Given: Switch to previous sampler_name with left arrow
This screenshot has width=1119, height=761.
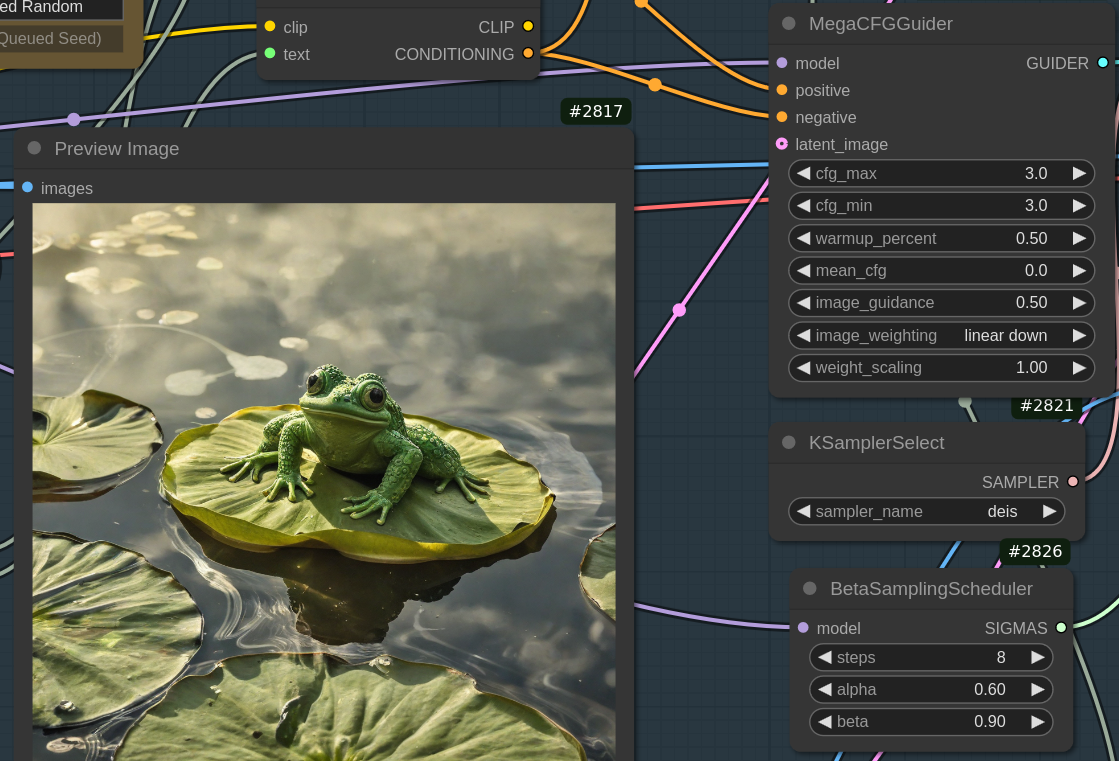Looking at the screenshot, I should coord(804,511).
